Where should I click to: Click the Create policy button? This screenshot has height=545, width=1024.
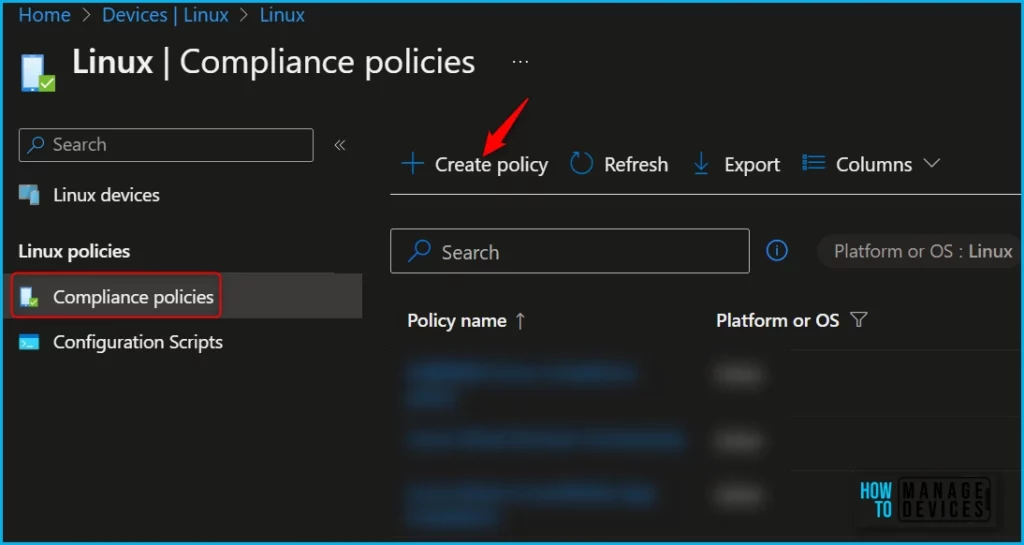click(474, 164)
